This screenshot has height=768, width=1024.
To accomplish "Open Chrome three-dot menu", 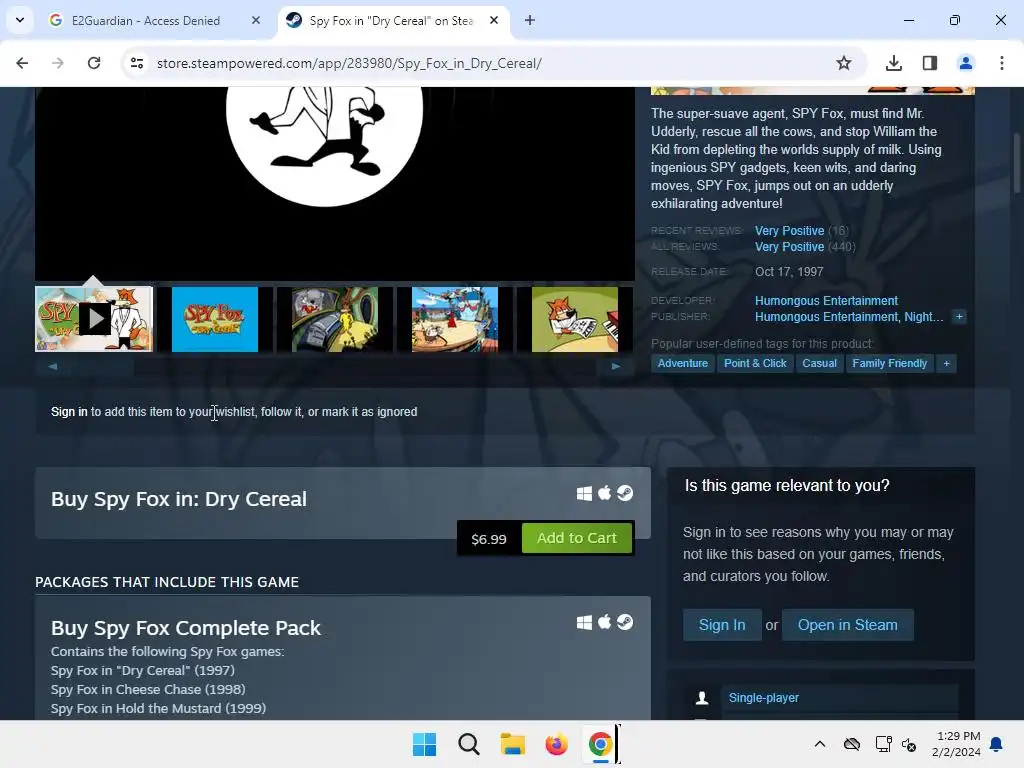I will click(x=1002, y=63).
